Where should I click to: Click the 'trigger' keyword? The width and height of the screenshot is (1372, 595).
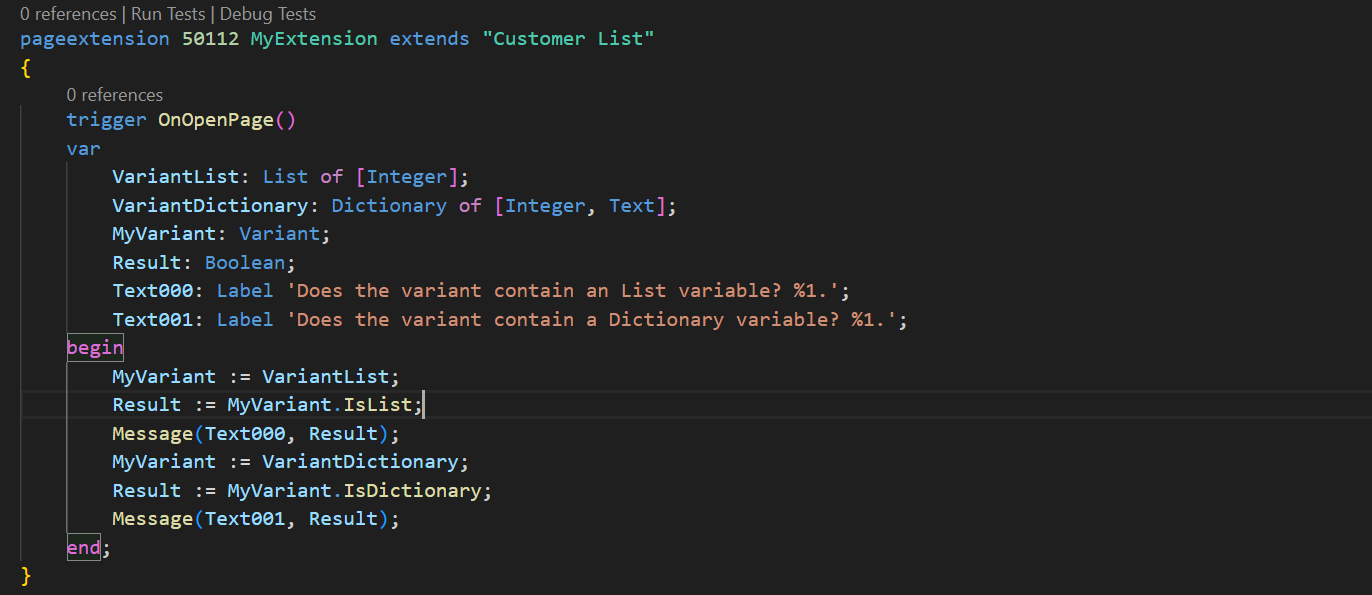(106, 120)
